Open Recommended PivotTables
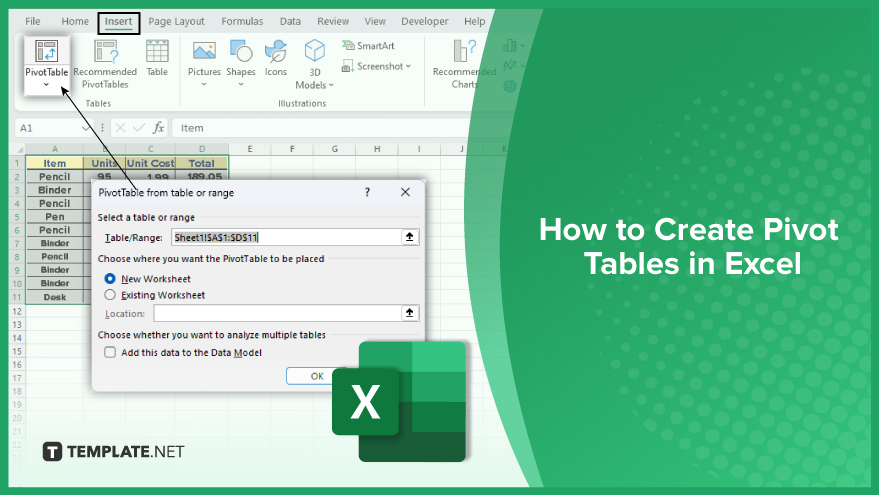Screen dimensions: 879x495 pyautogui.click(x=105, y=64)
